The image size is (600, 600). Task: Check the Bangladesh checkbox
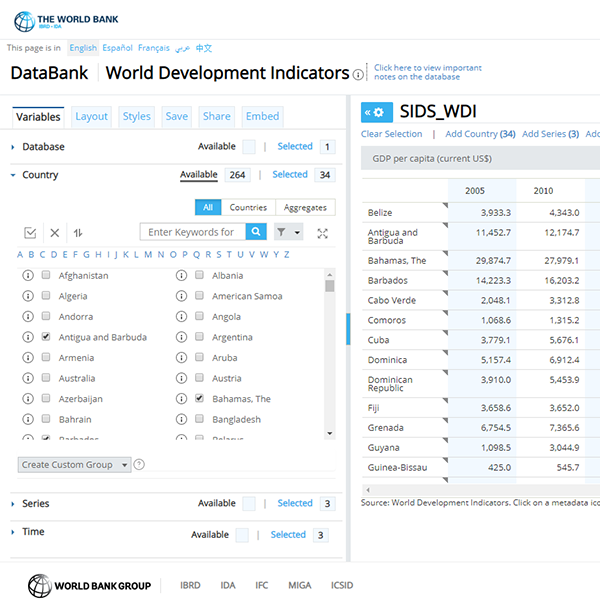tap(199, 419)
